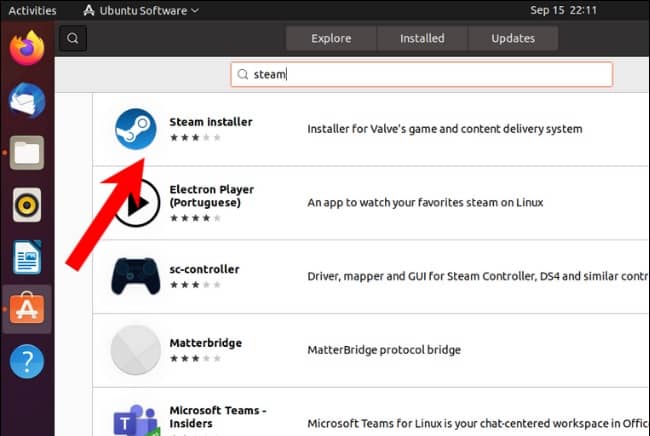Open the Files manager dock icon

(27, 153)
